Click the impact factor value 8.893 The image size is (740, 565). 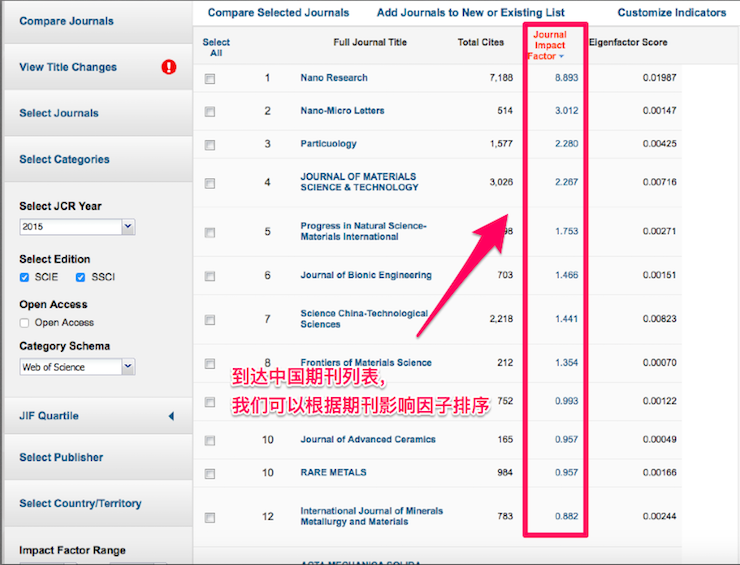pos(566,78)
